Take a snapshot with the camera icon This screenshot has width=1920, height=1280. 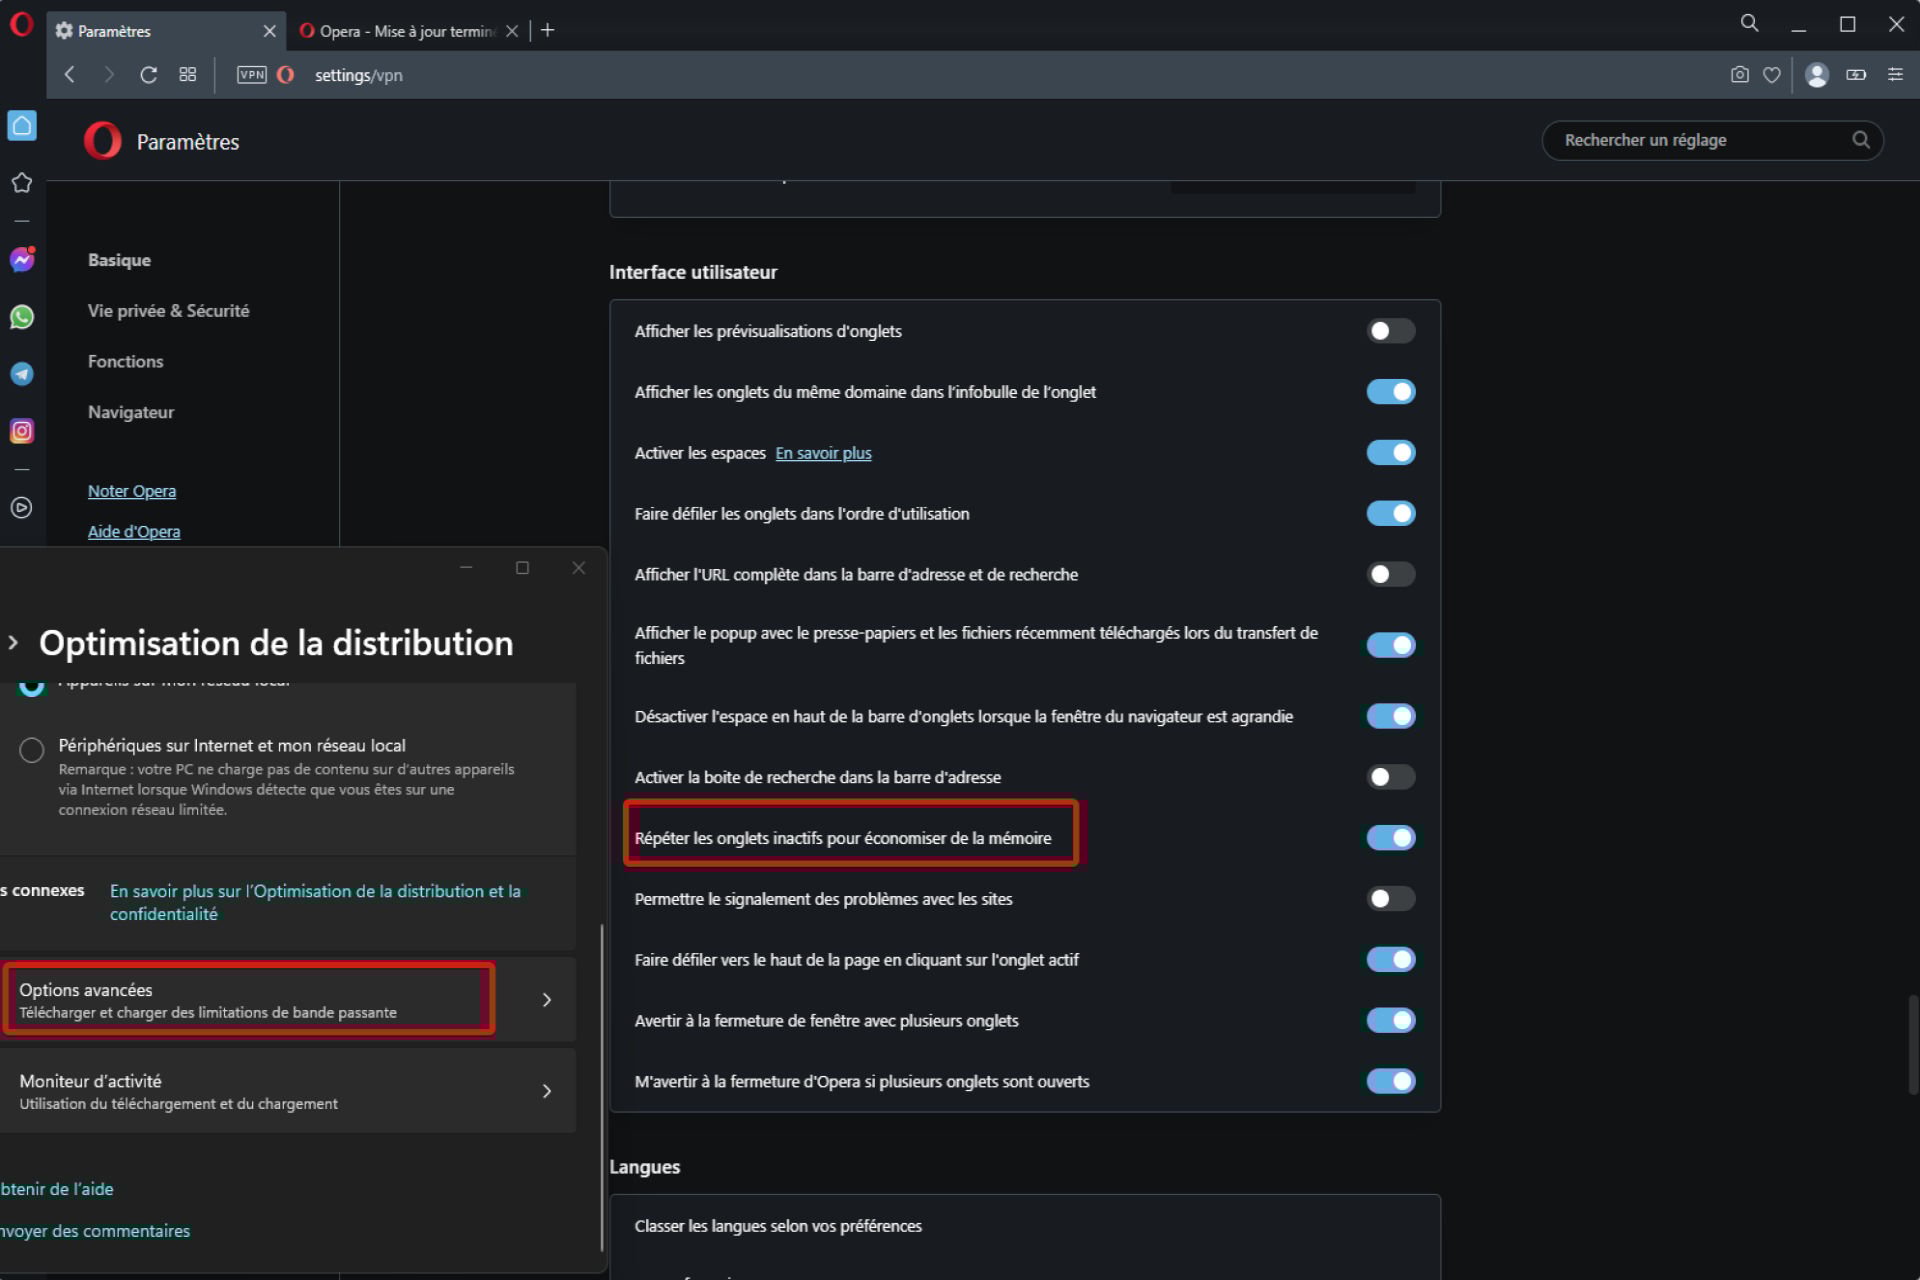tap(1740, 75)
